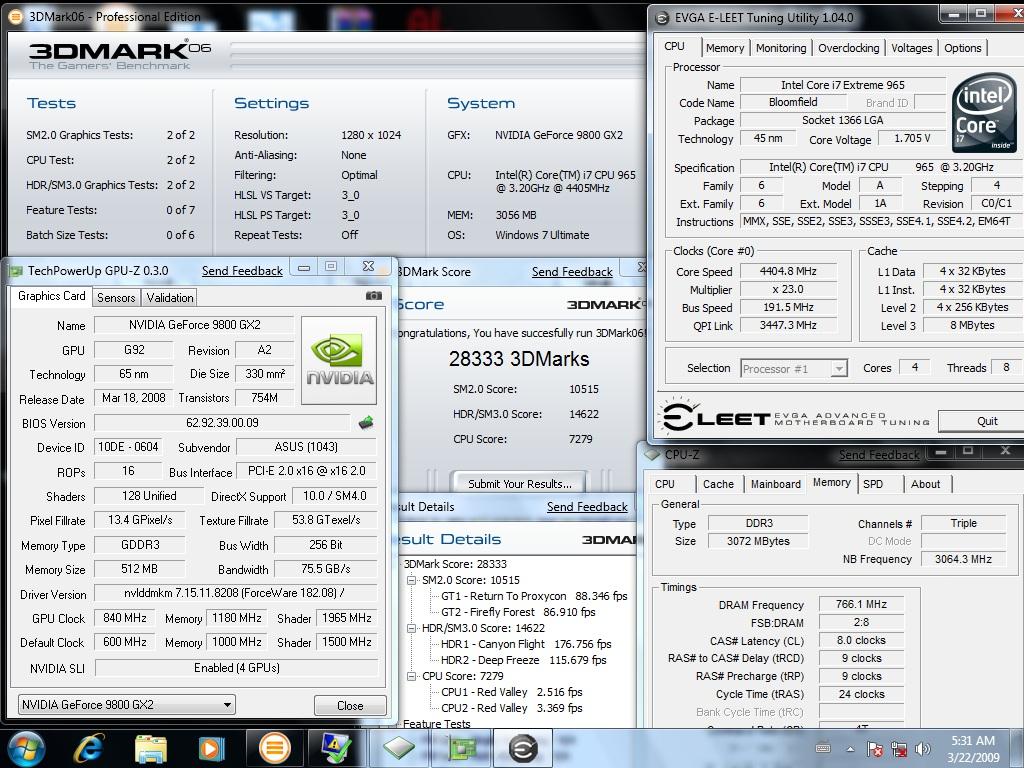Click the E-LEET title bar icon
The height and width of the screenshot is (768, 1025).
(x=662, y=18)
